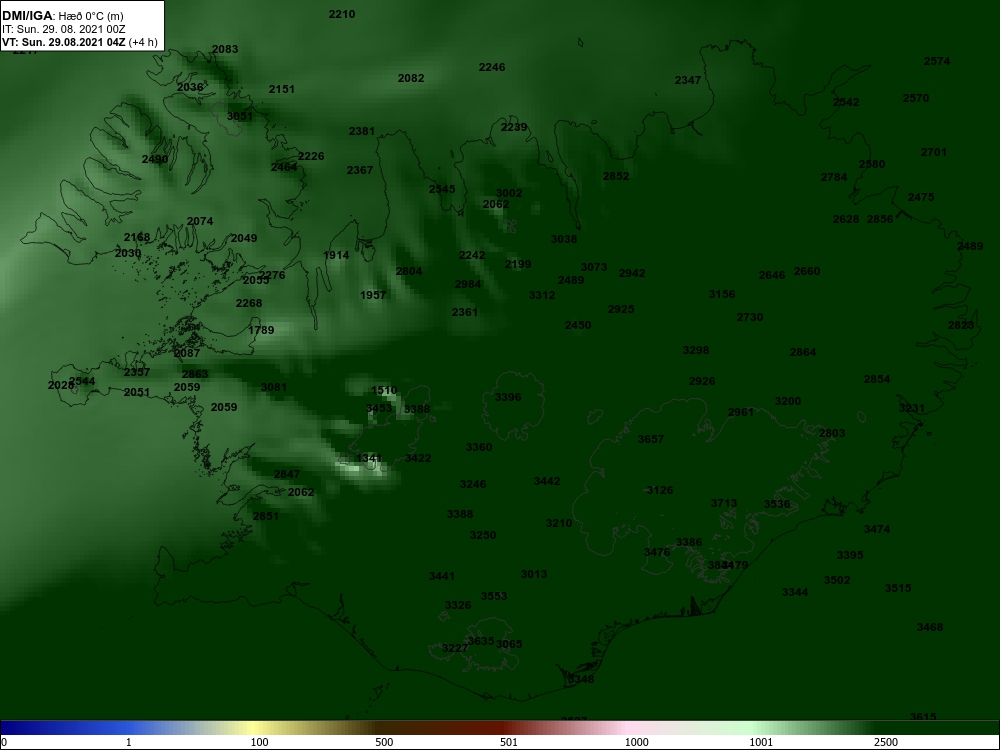This screenshot has height=750, width=1000.
Task: Click the 3200 height value
Action: [788, 402]
